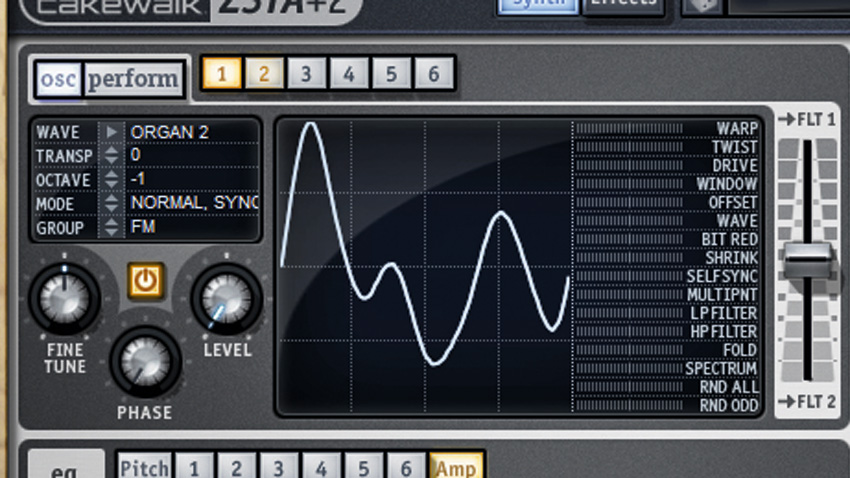Click the WINDOW slider bar

click(x=629, y=184)
